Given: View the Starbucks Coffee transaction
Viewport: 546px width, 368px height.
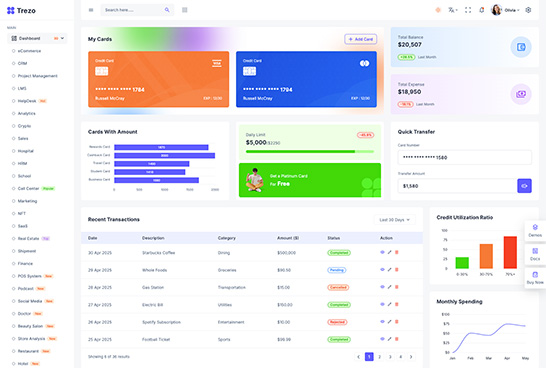Looking at the screenshot, I should click(382, 252).
